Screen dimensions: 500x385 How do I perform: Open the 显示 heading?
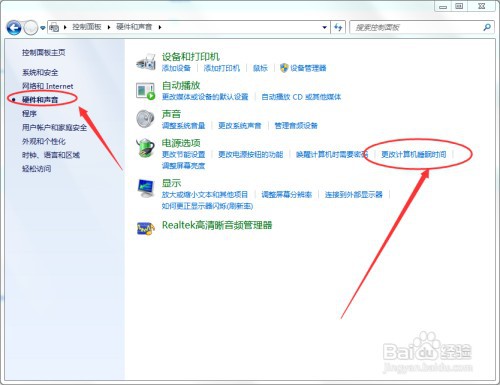171,183
